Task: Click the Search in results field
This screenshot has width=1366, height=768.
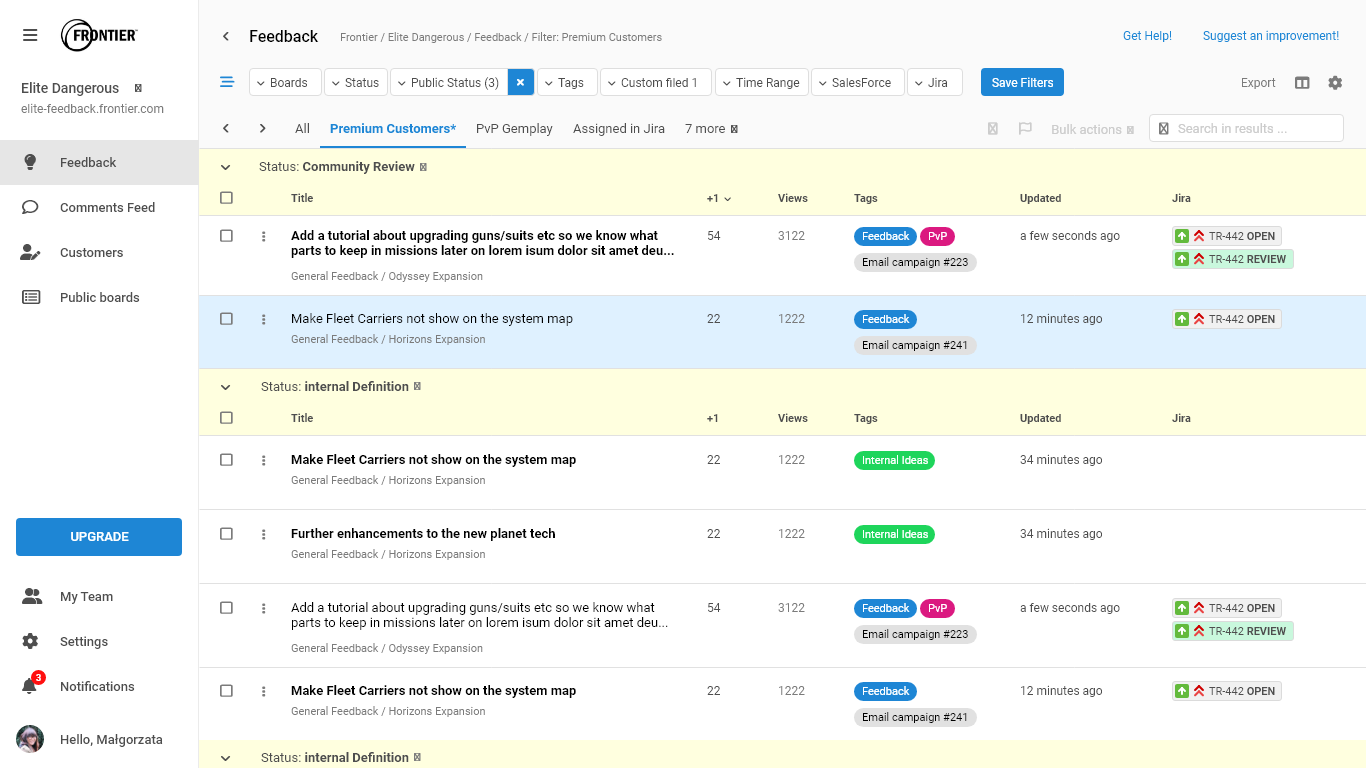Action: tap(1255, 128)
